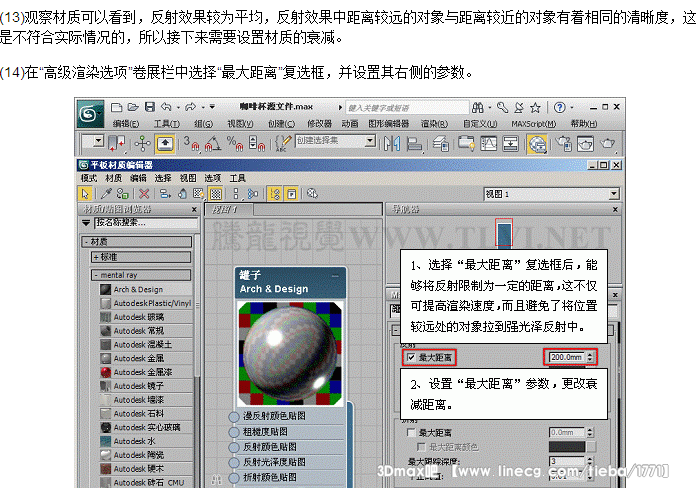Click the Mirror tool icon

click(393, 143)
